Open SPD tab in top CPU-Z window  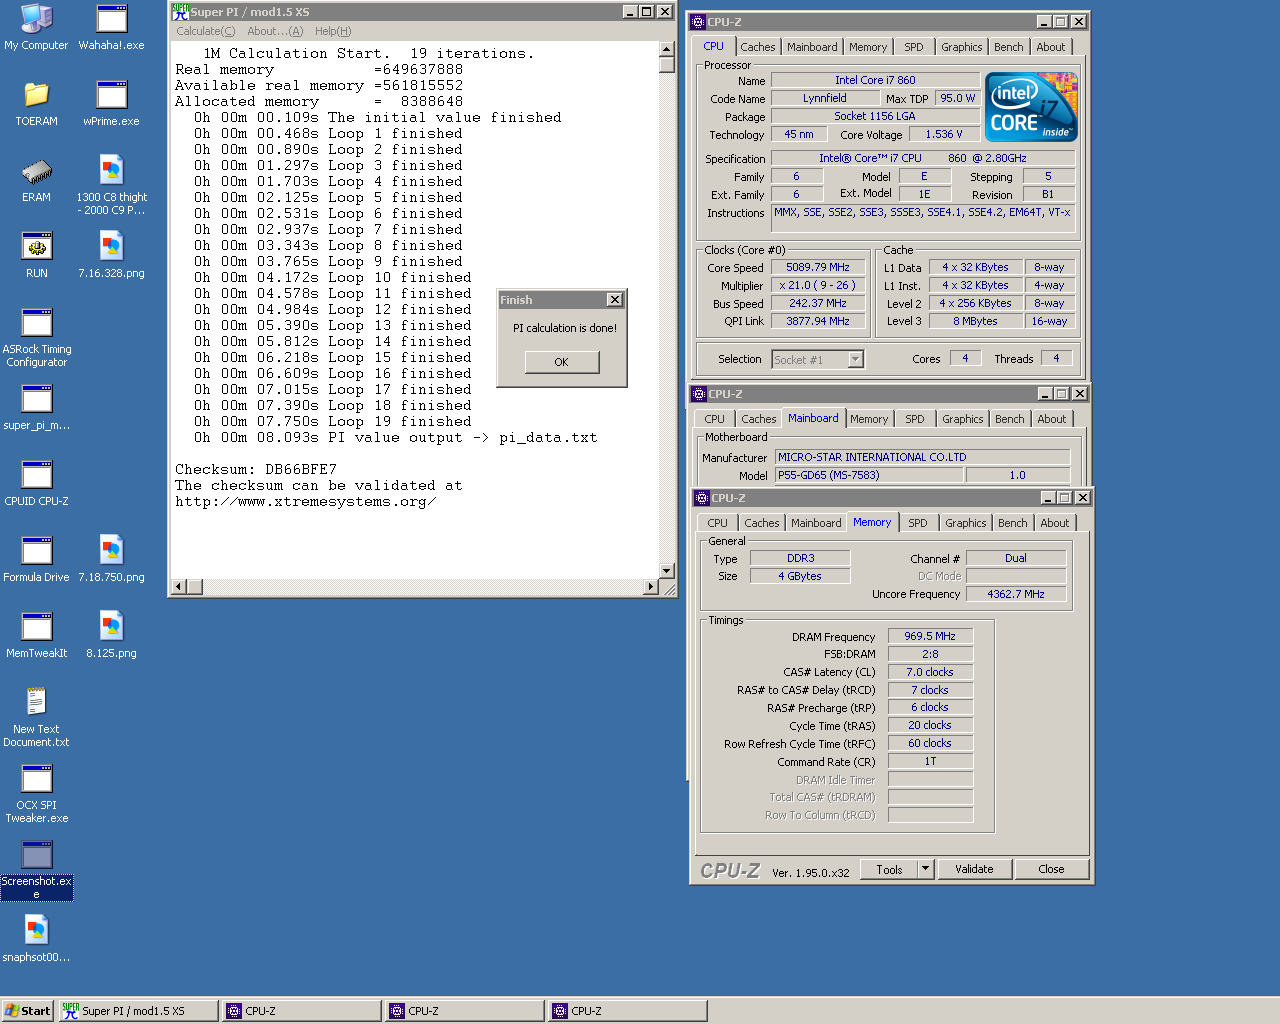point(913,47)
